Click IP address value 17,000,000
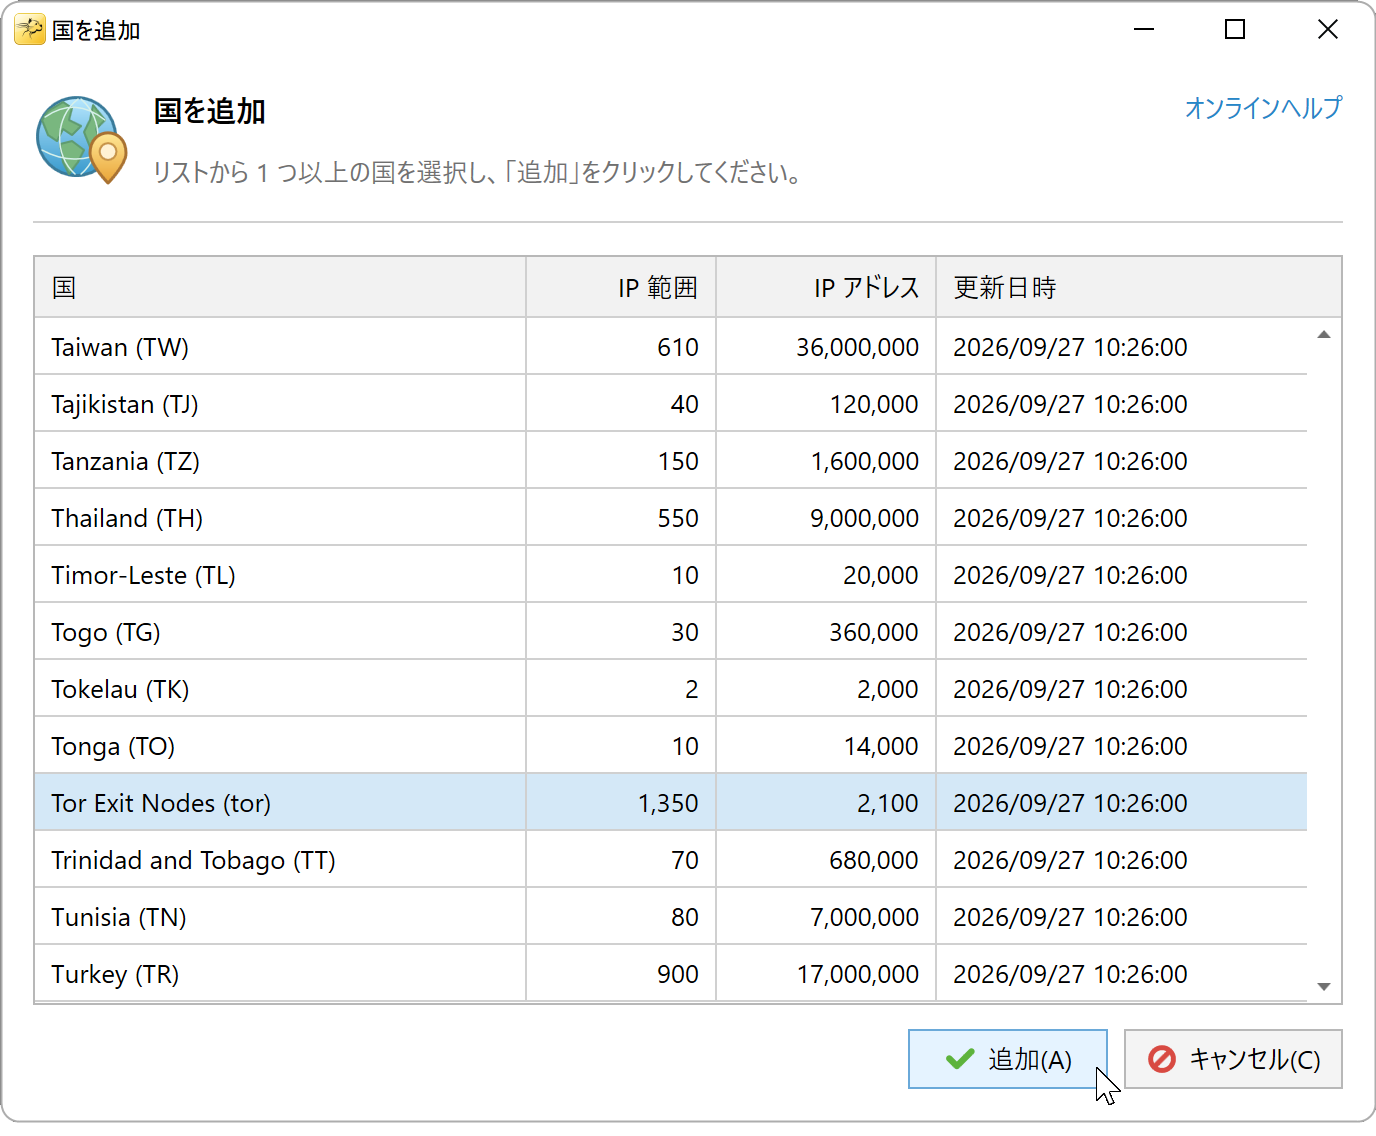The width and height of the screenshot is (1376, 1136). tap(857, 974)
